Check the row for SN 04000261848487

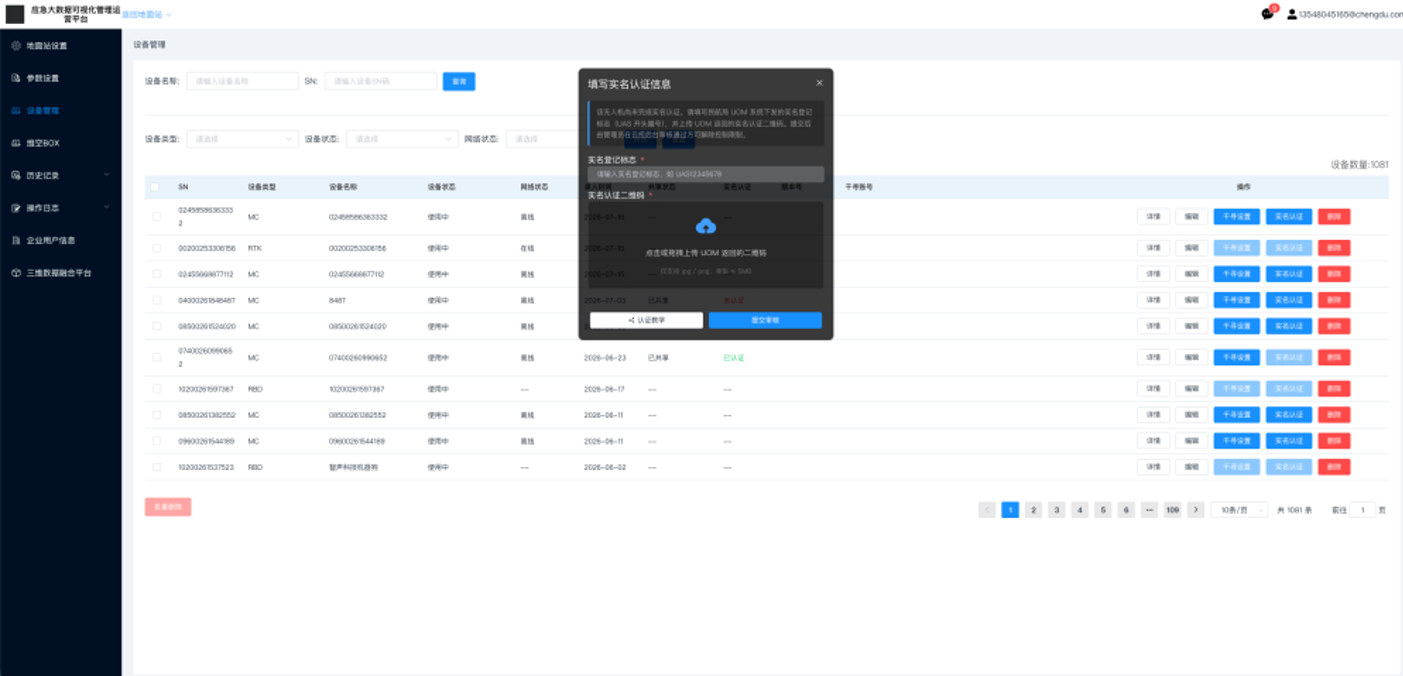tap(156, 300)
